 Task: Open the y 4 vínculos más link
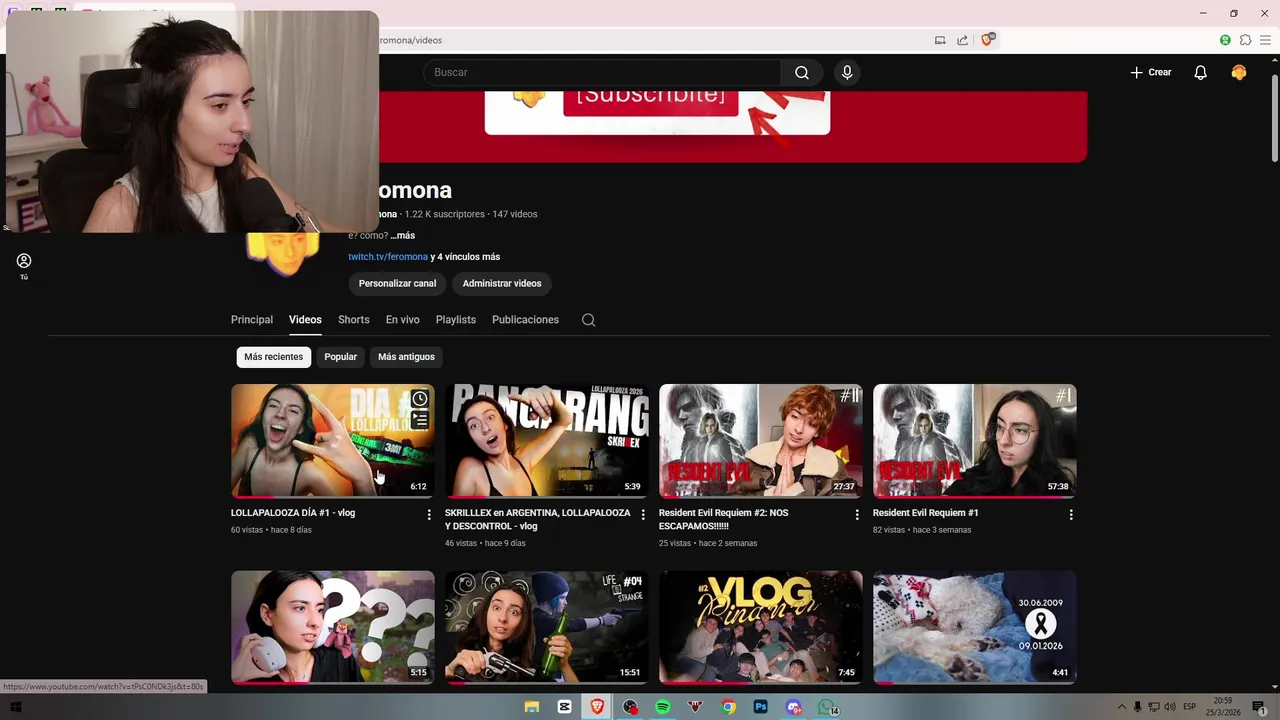pos(465,257)
